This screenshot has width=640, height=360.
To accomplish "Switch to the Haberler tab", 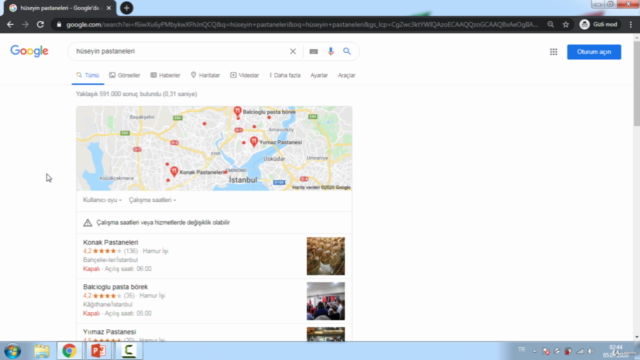I will pos(165,75).
